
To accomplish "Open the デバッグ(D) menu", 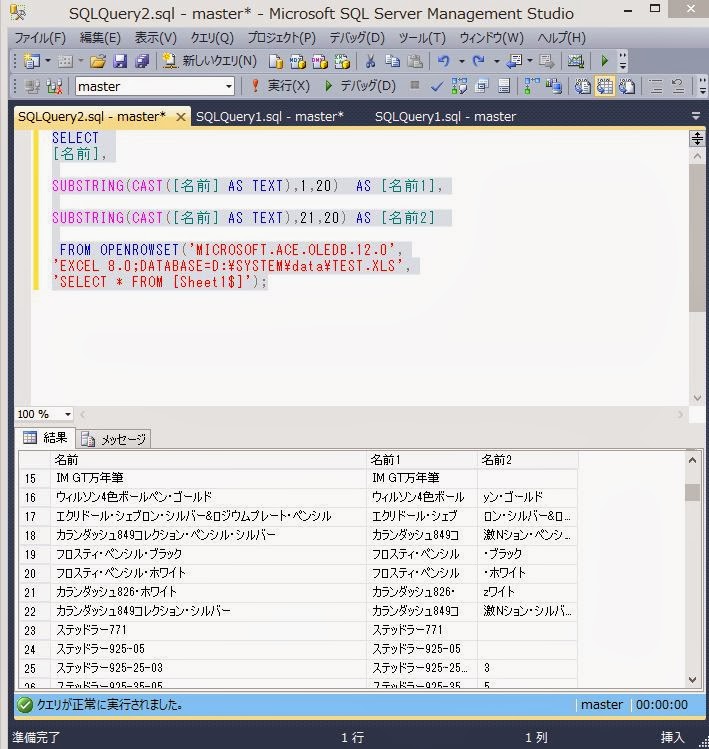I will [x=357, y=38].
